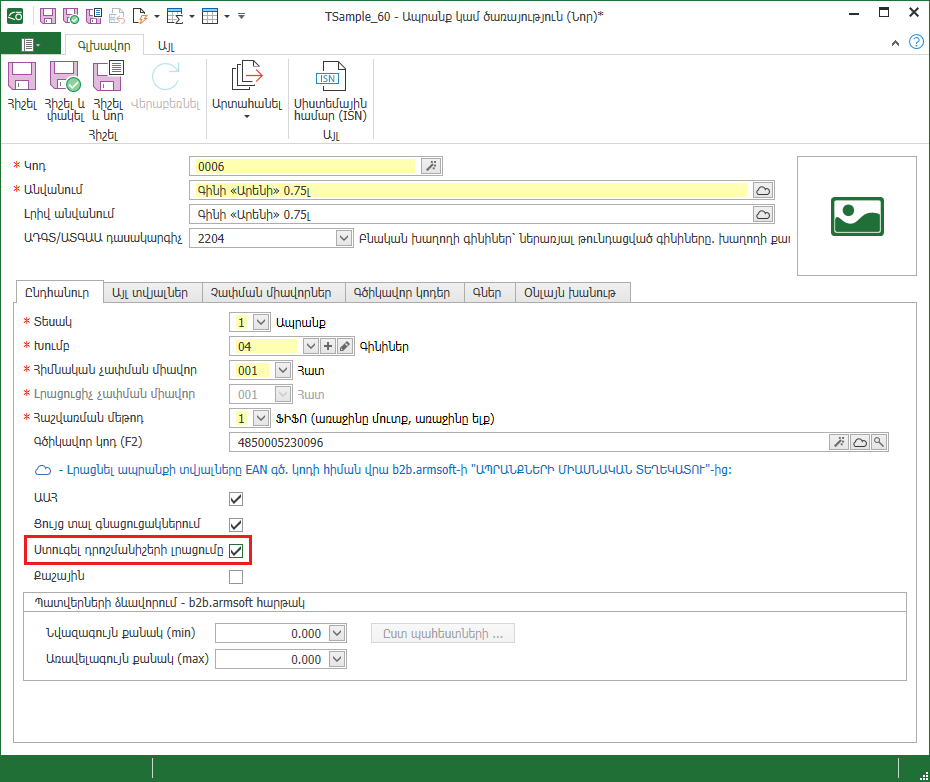
Task: Toggle the ԱԱՀ checkbox
Action: (236, 498)
